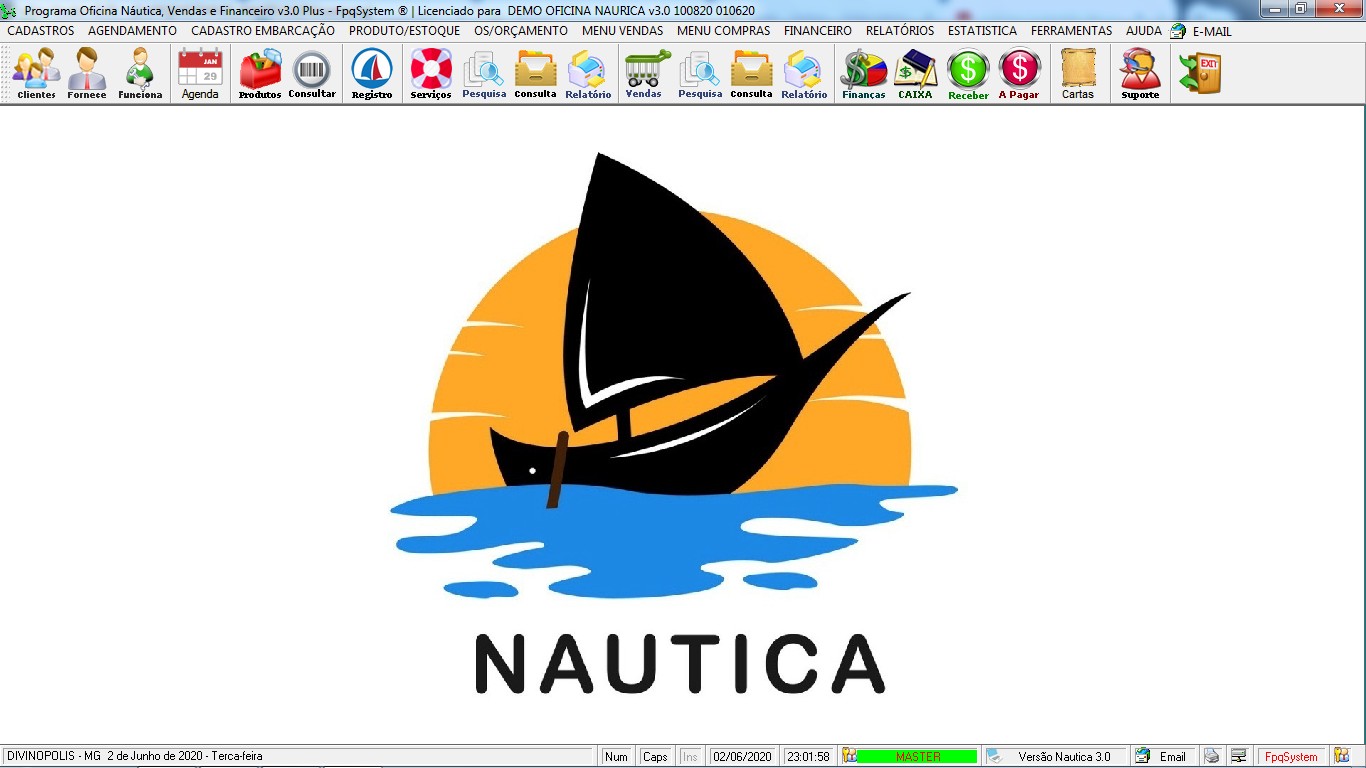Open the Suporte support icon
Screen dimensions: 1366x768
pos(1140,74)
